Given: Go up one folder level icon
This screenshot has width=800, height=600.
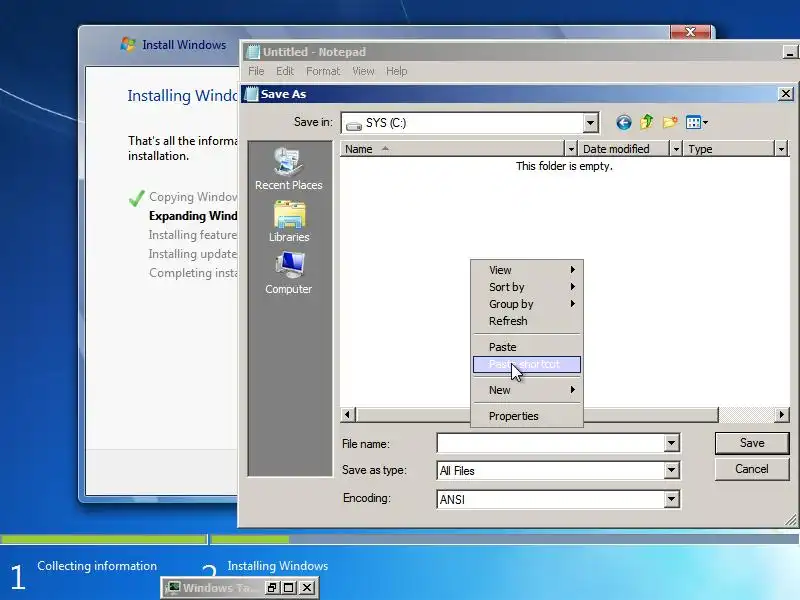Looking at the screenshot, I should [647, 122].
